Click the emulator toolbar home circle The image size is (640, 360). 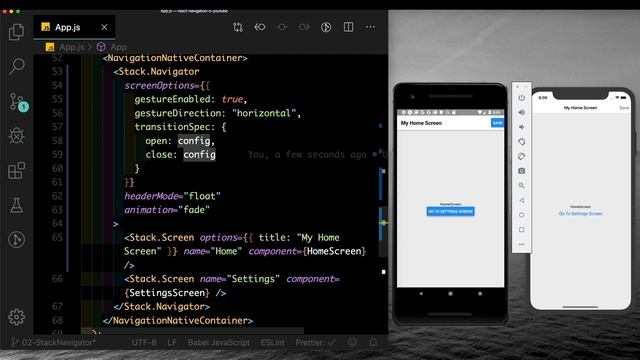coord(522,215)
